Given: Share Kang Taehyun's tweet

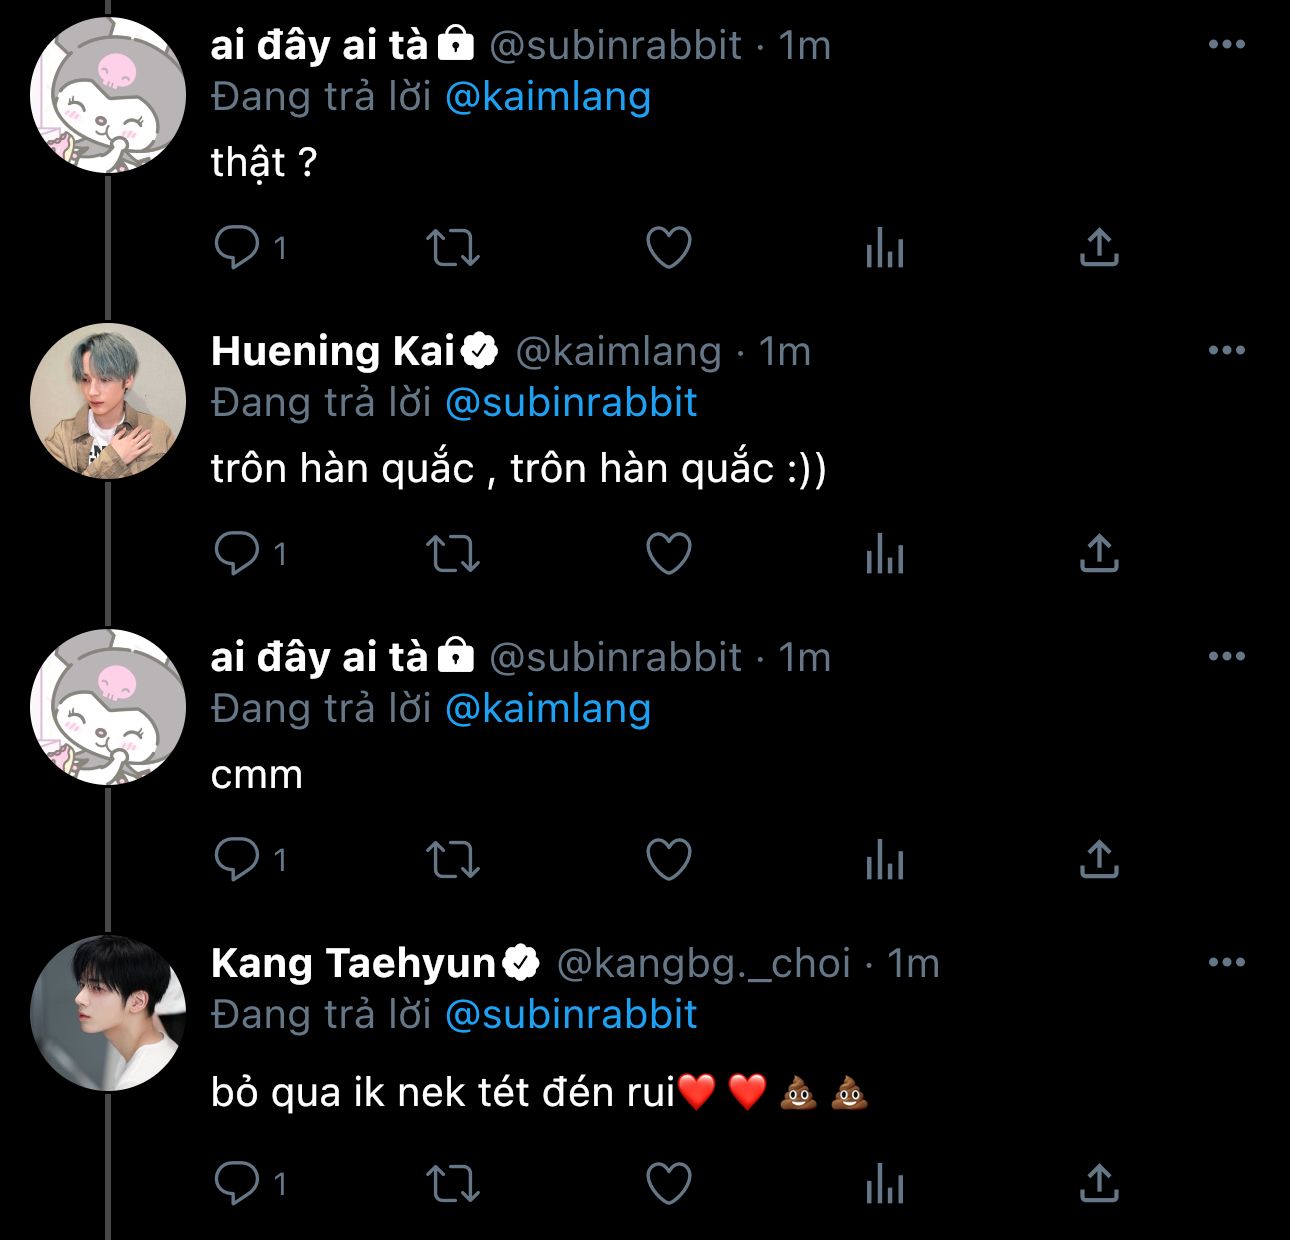Looking at the screenshot, I should (x=1099, y=1183).
